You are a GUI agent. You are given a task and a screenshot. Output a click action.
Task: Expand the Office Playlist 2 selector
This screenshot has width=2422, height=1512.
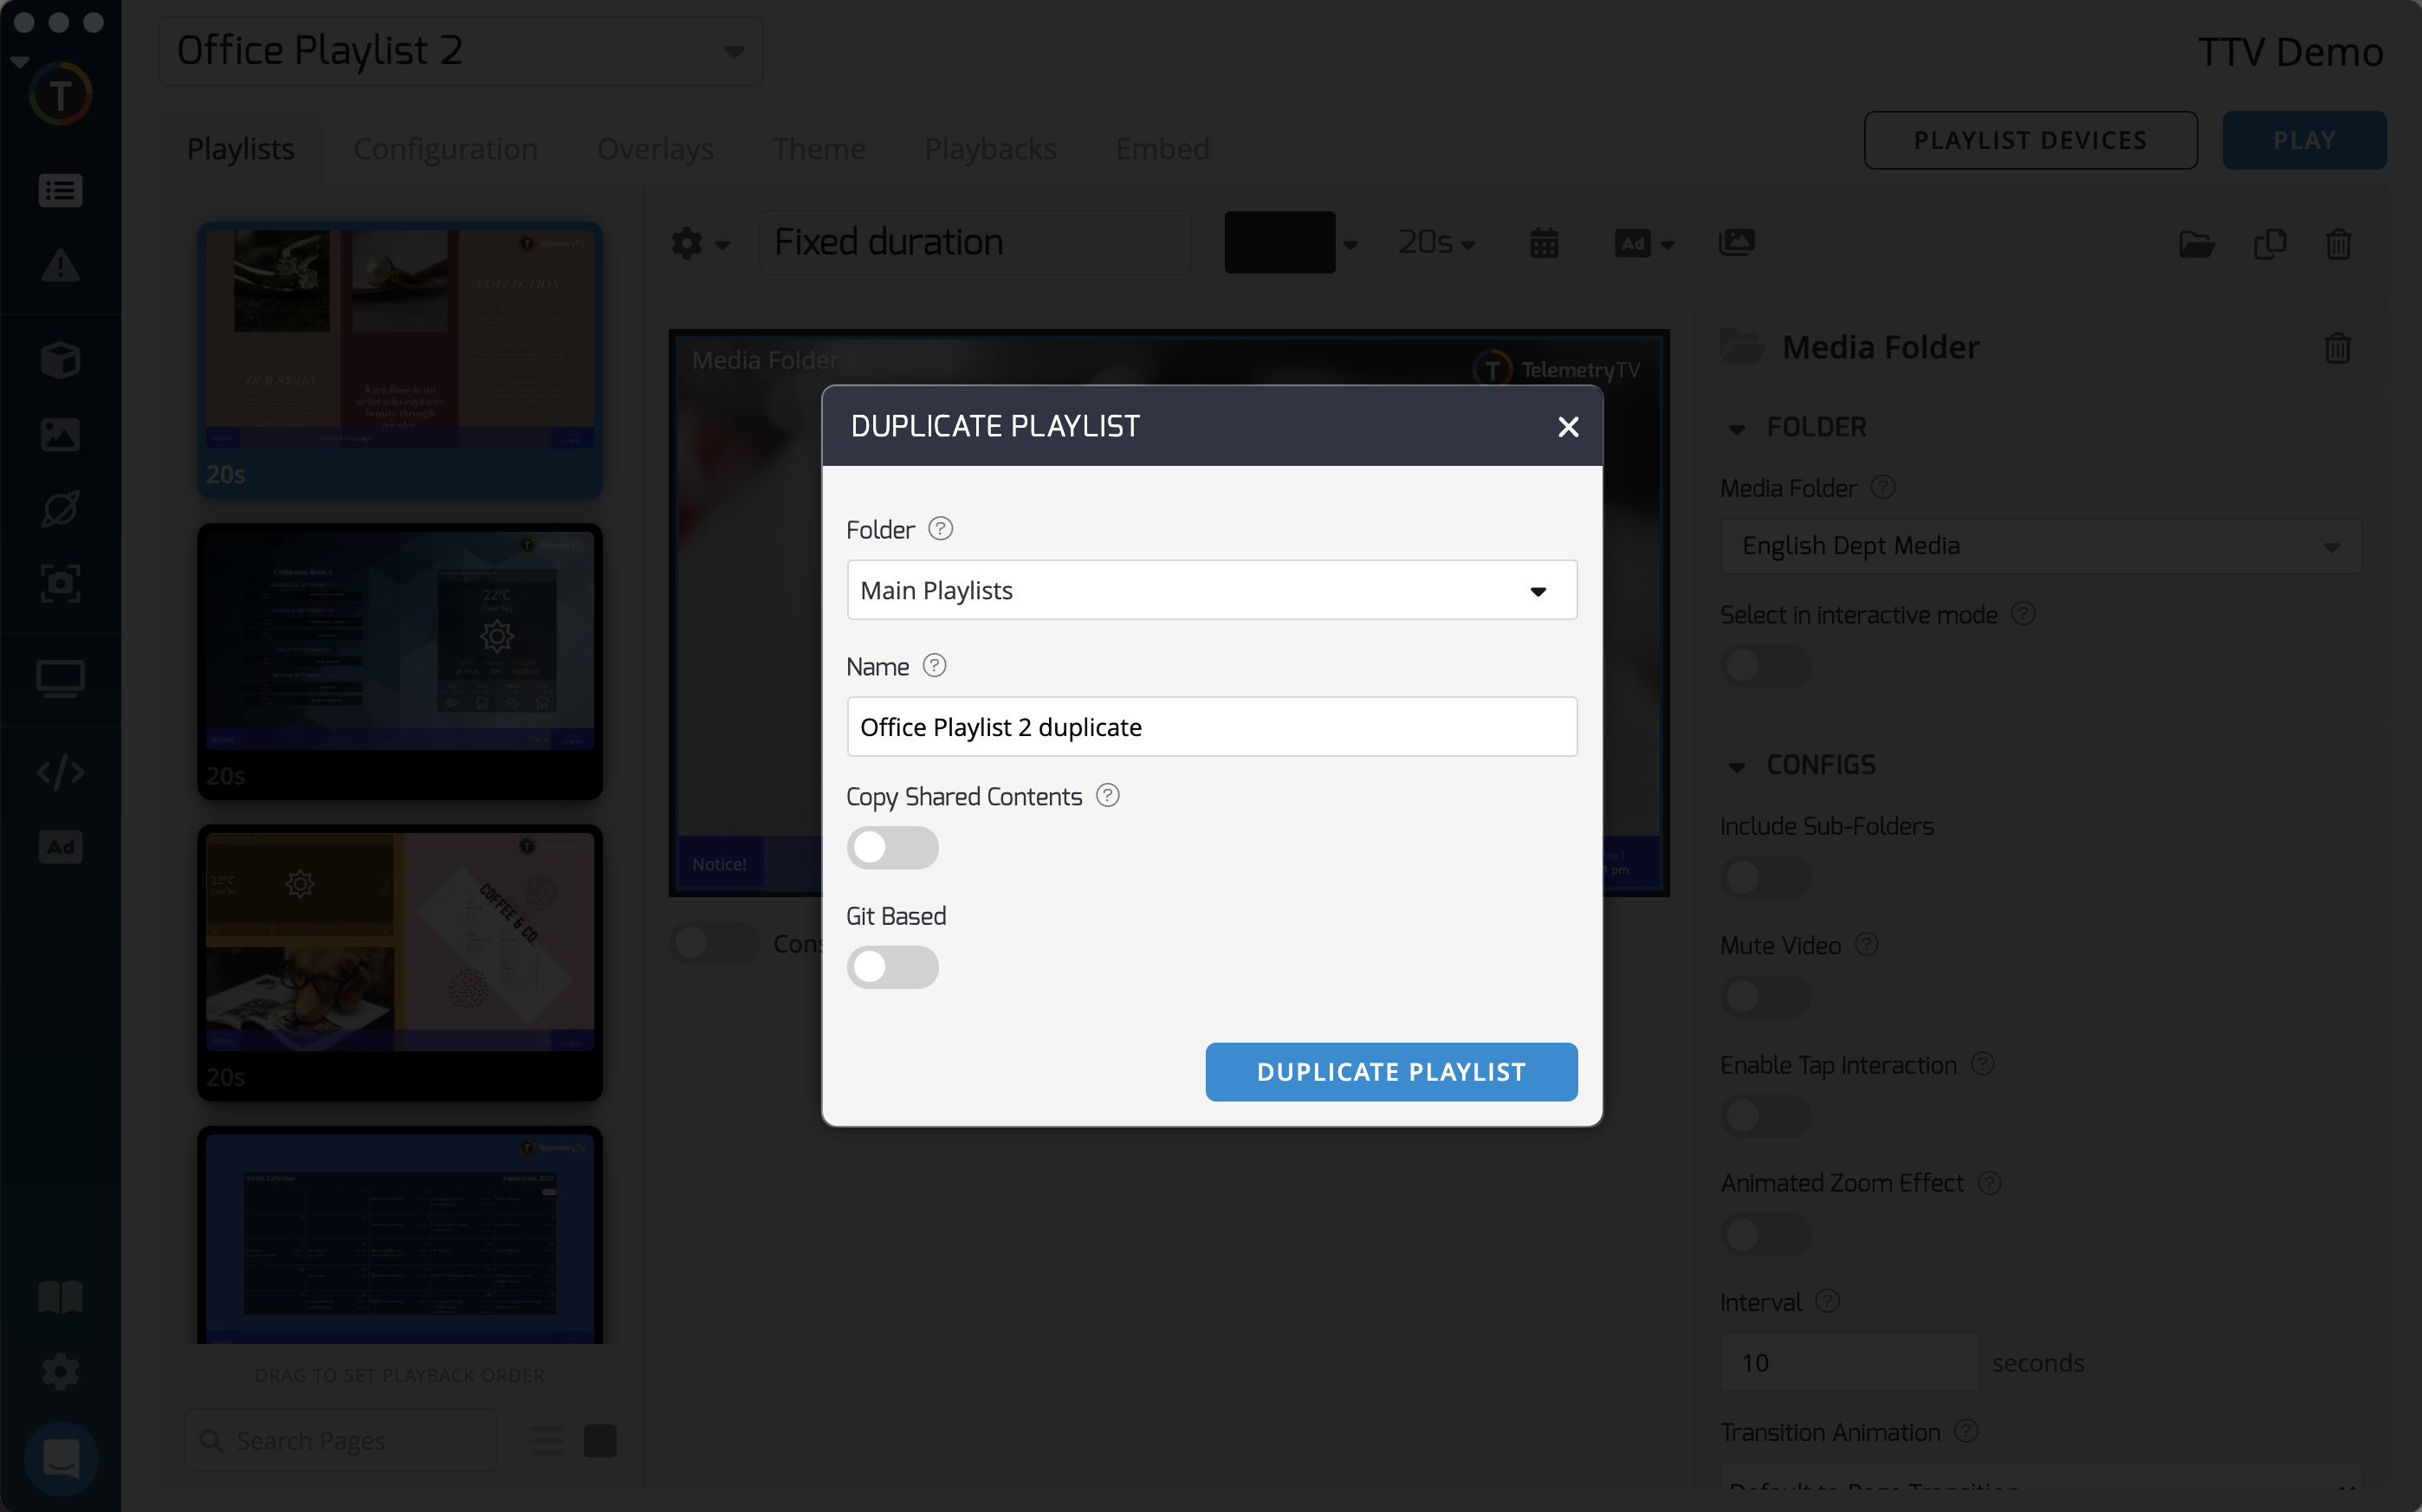[x=460, y=51]
